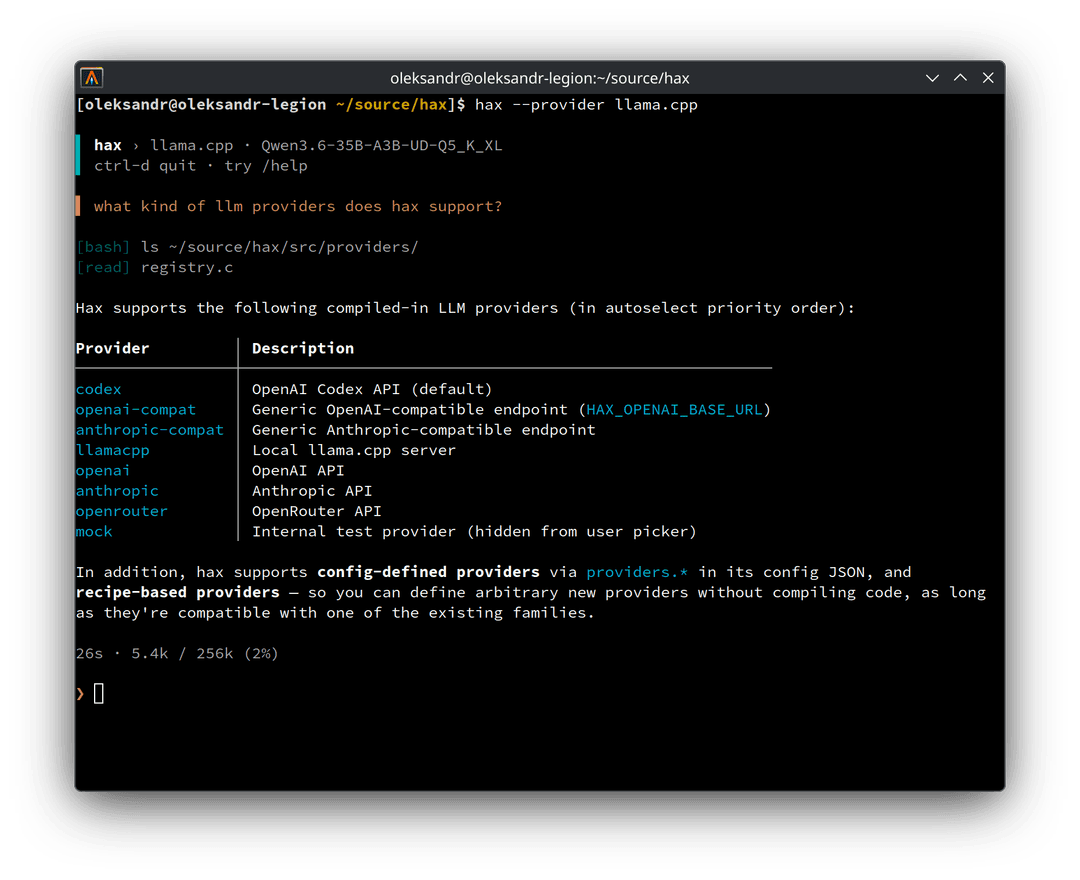Select the 'codex' provider name
The width and height of the screenshot is (1080, 880).
(x=98, y=389)
